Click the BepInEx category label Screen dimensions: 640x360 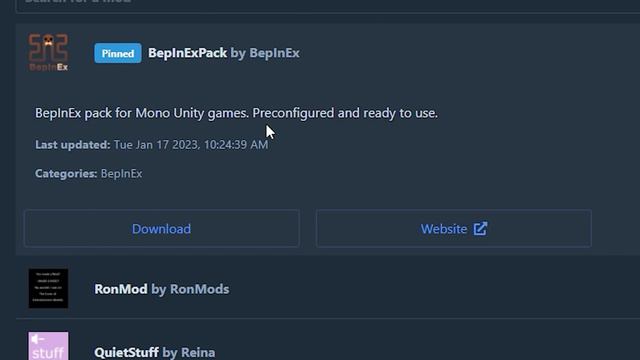coord(122,173)
